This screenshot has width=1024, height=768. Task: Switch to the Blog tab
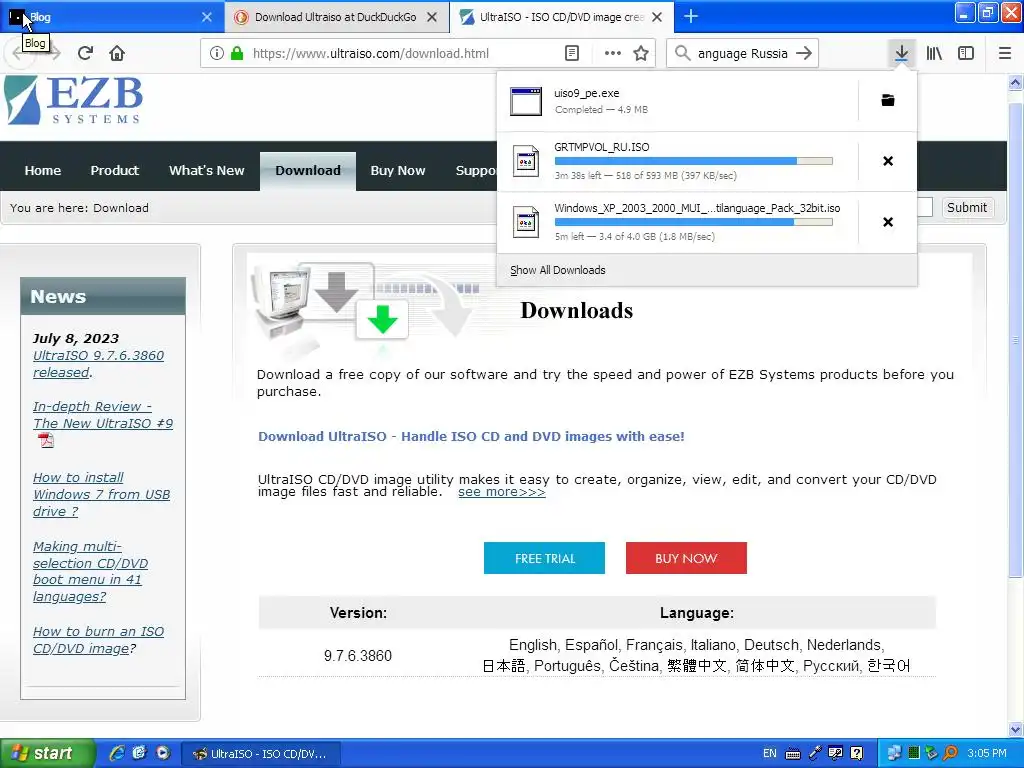[111, 17]
